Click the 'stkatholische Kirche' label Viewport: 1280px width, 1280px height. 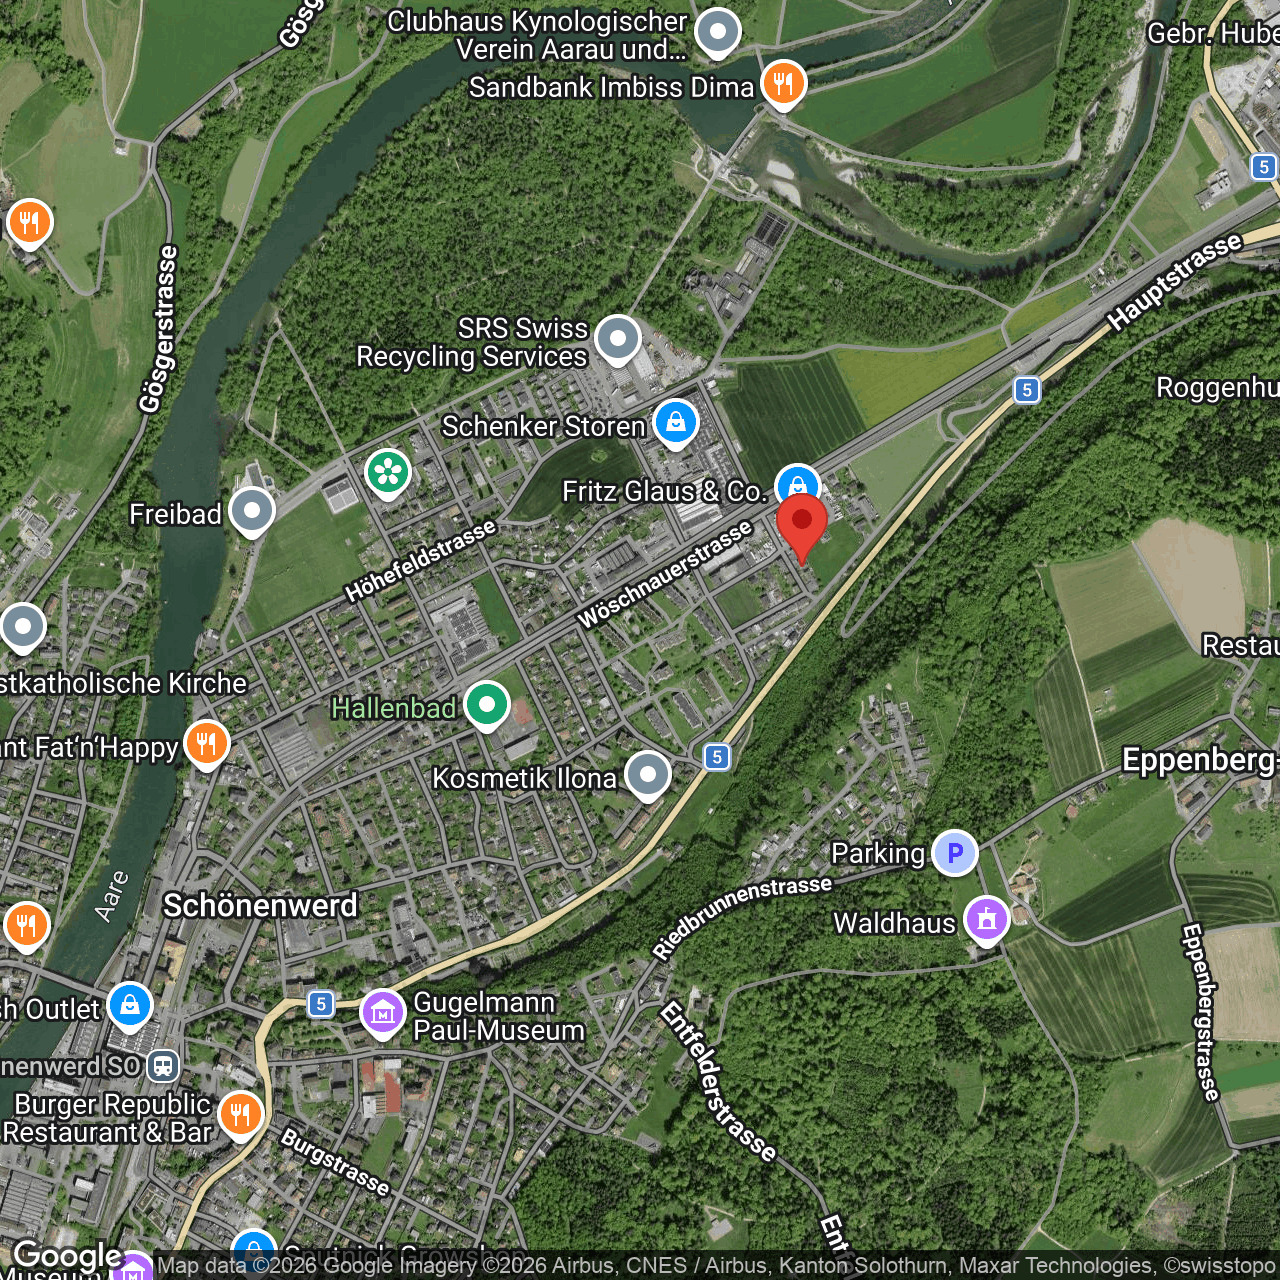(x=123, y=683)
